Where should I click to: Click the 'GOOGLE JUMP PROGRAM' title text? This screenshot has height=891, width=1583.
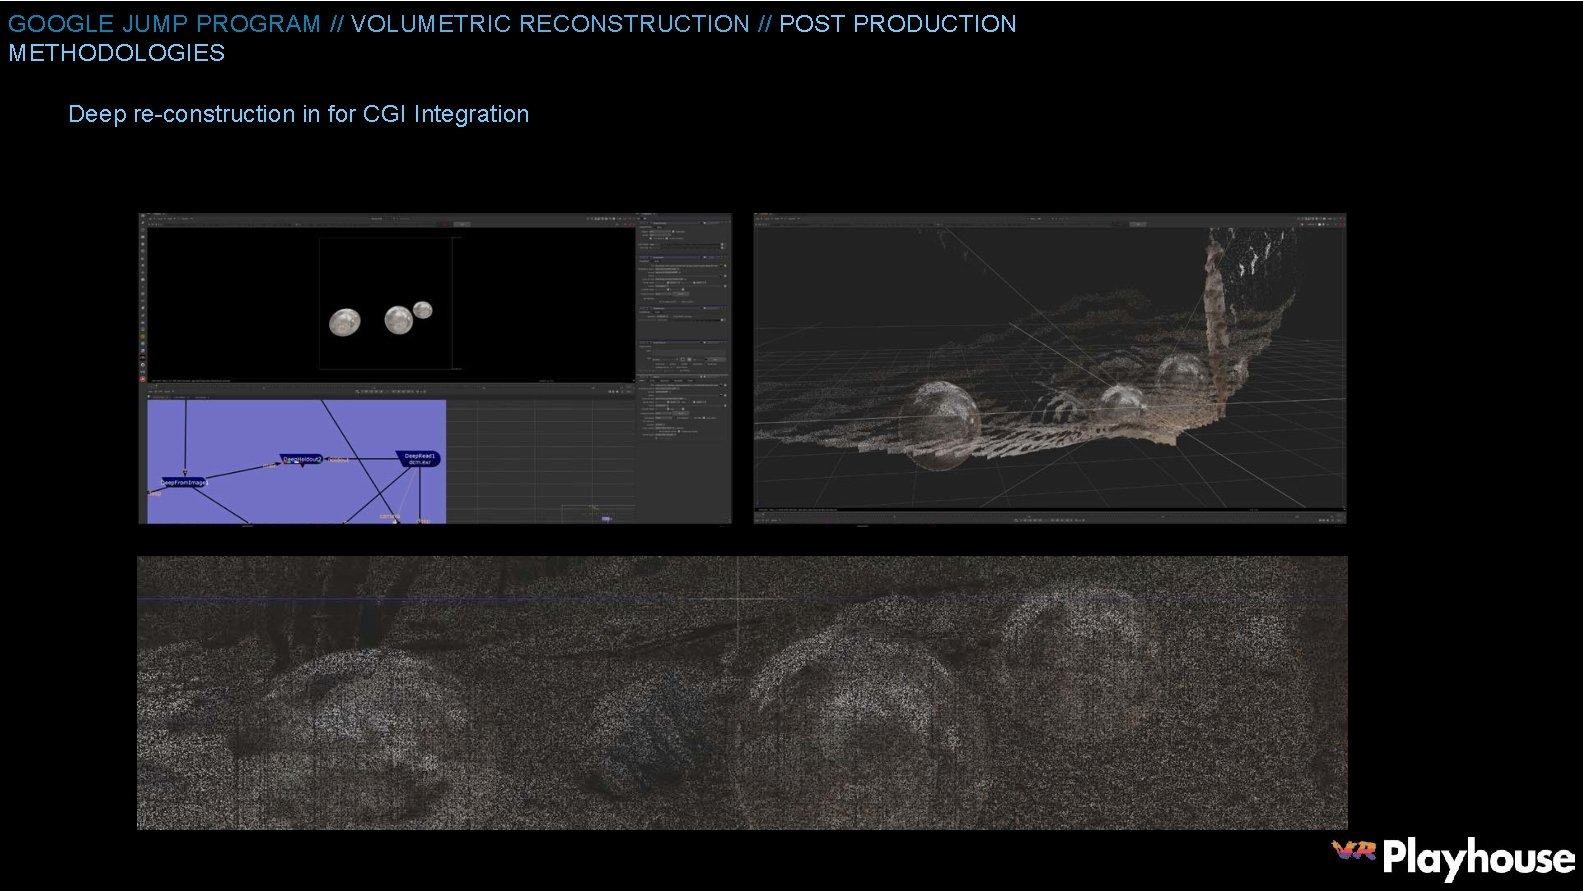tap(164, 24)
